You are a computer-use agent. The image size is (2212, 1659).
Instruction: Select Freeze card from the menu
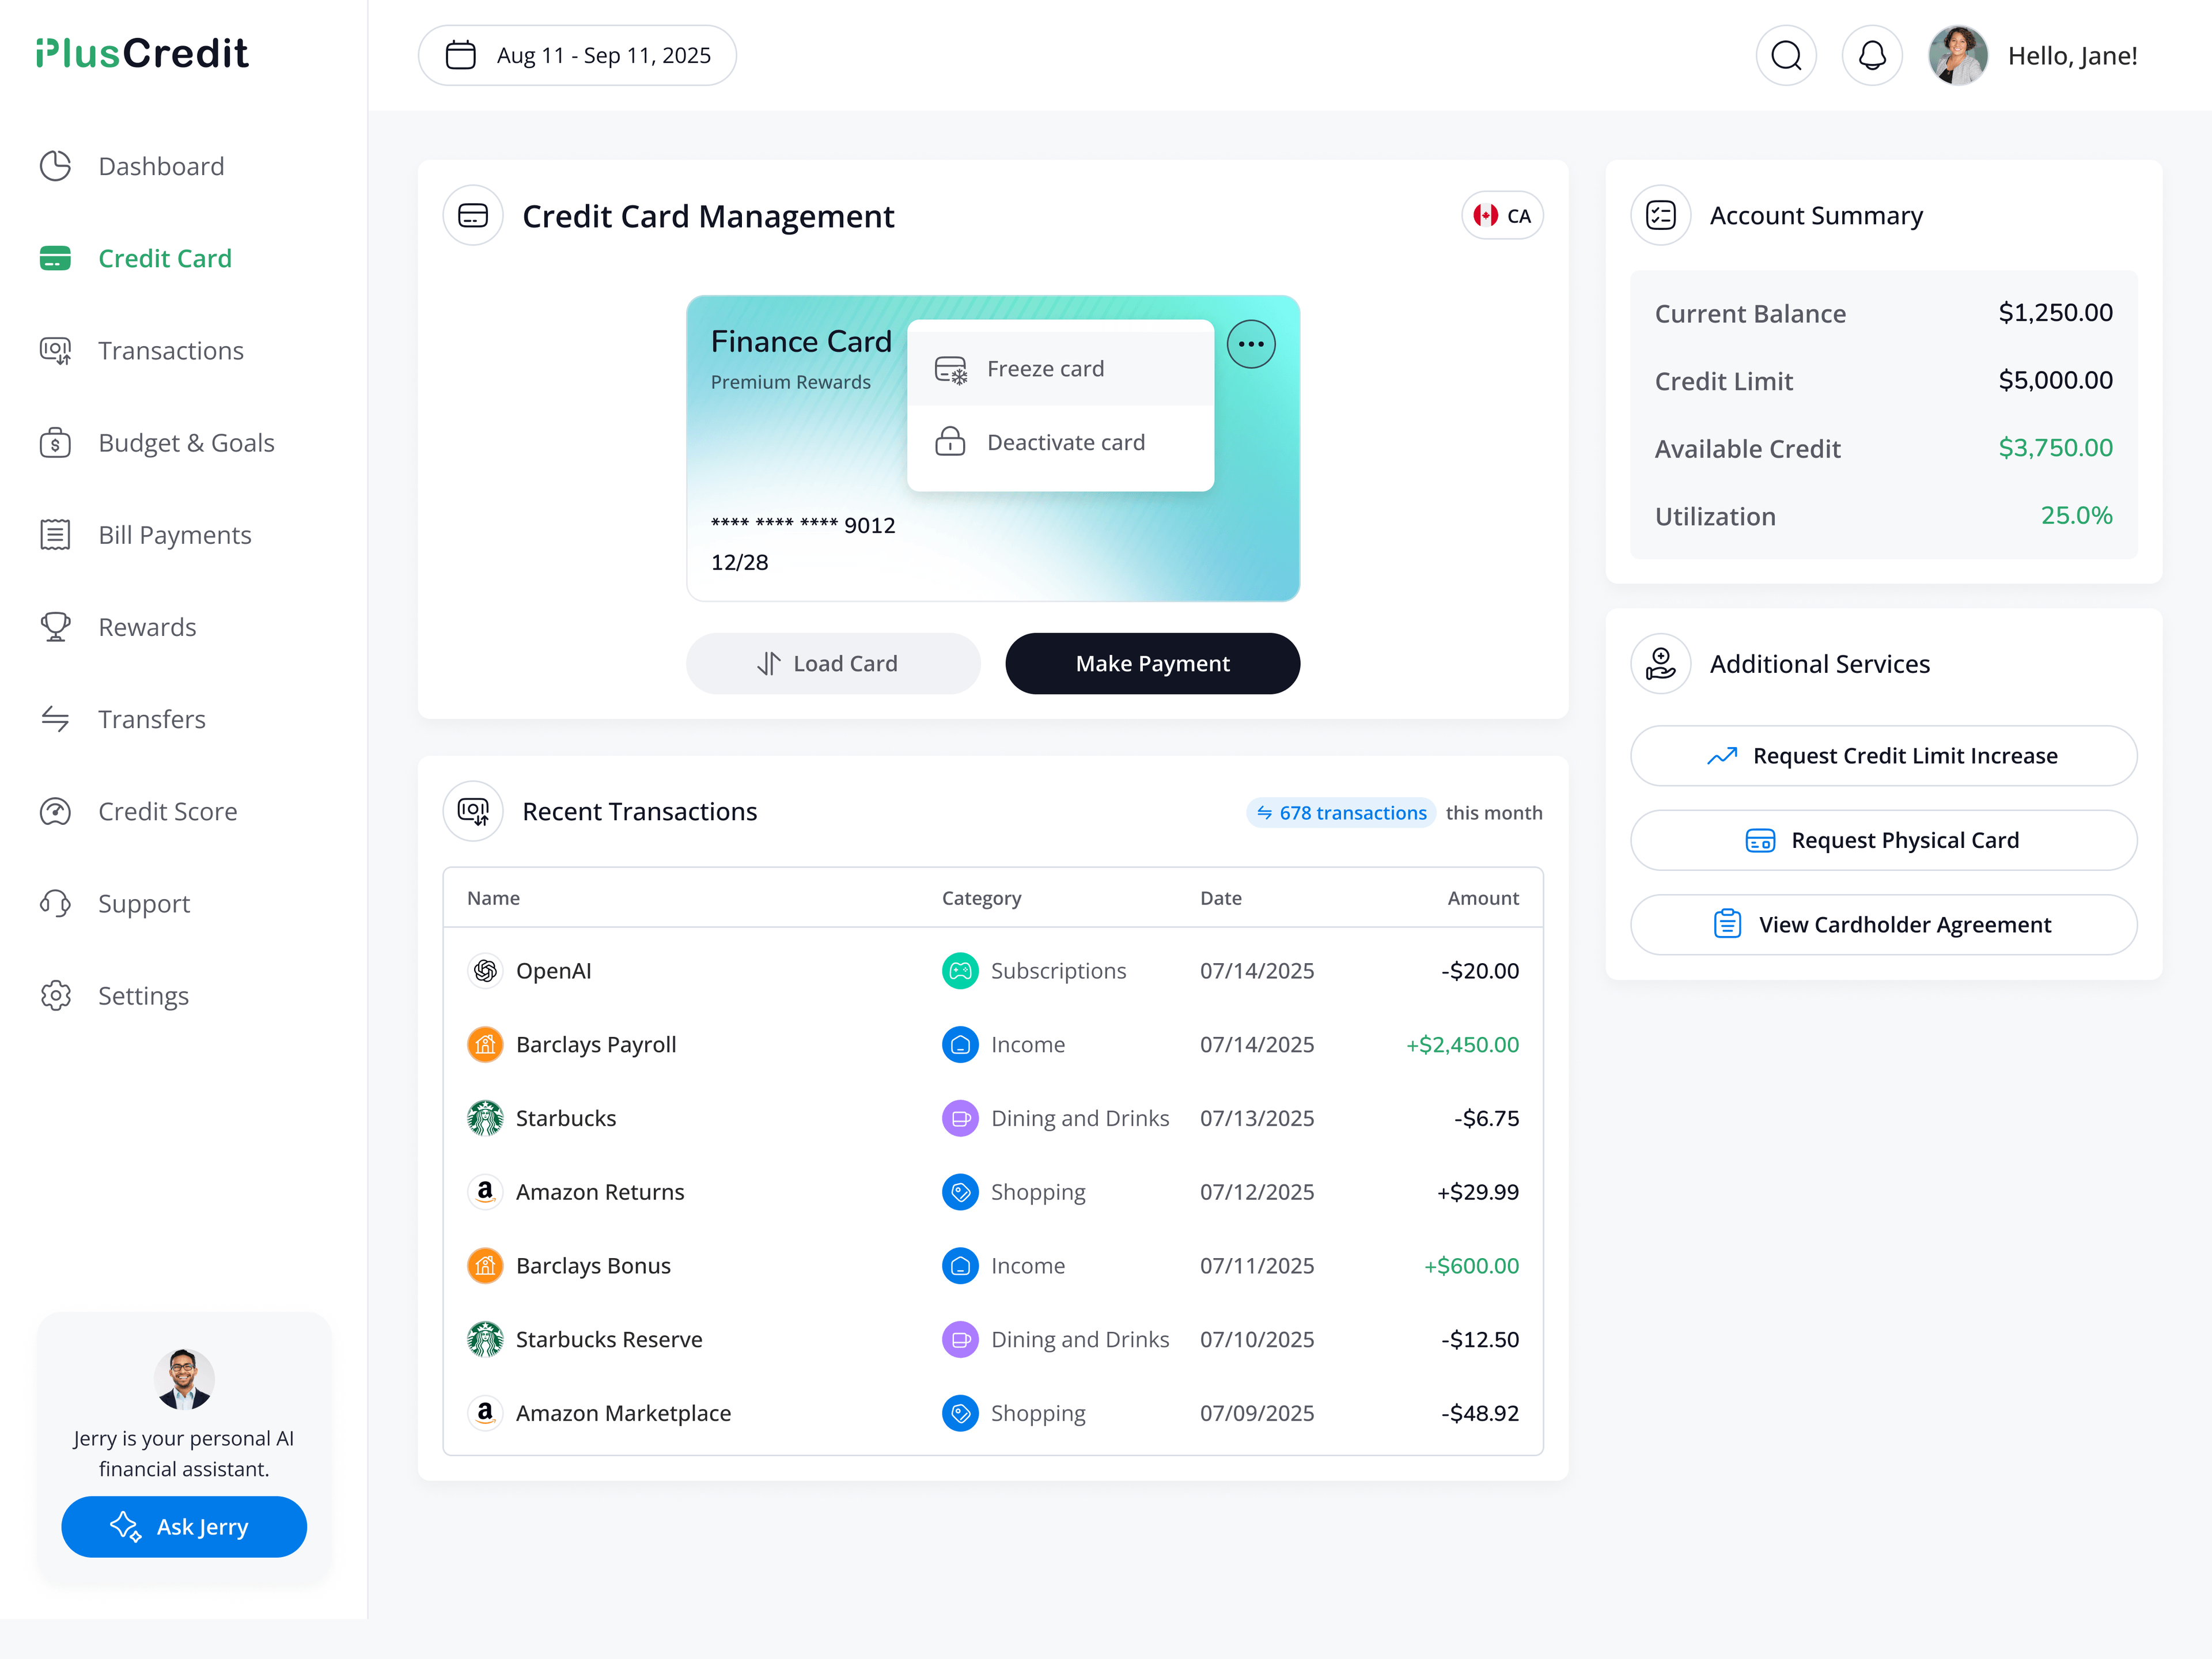[1060, 369]
